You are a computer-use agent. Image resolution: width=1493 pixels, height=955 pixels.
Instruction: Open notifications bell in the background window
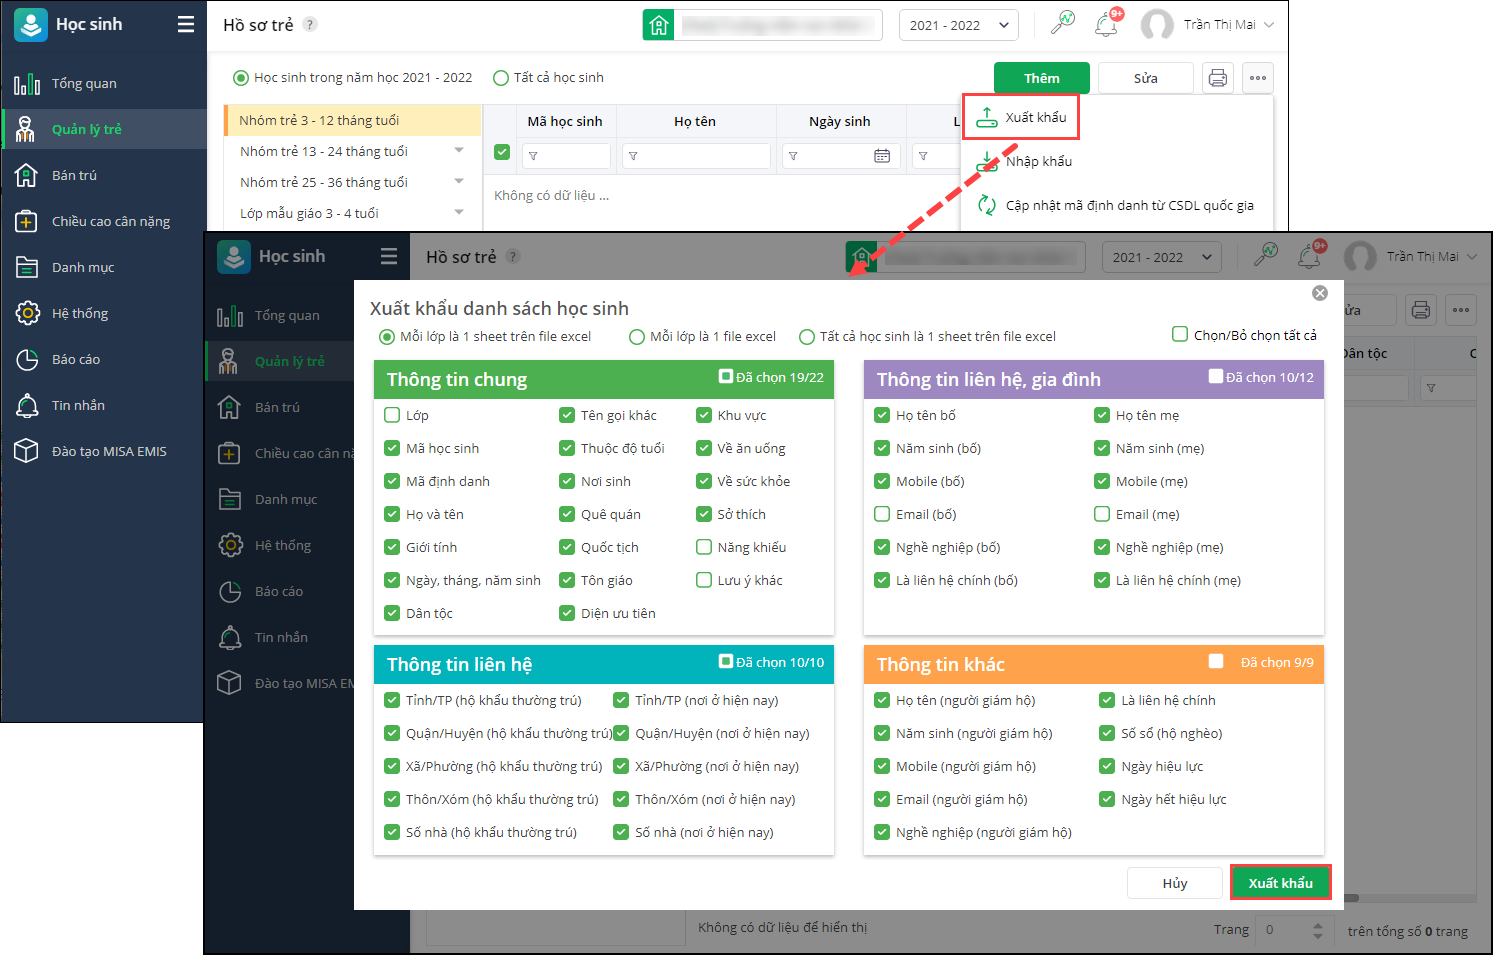point(1107,24)
